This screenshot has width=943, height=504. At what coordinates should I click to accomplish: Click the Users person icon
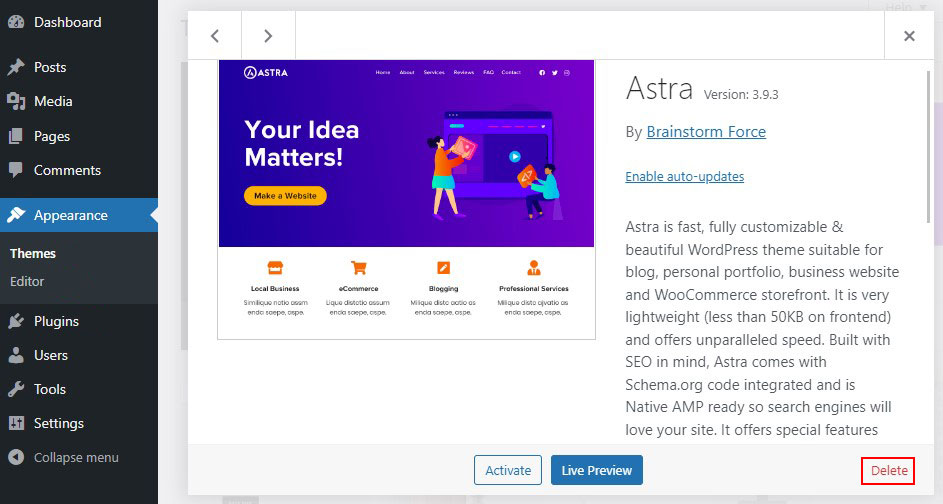(x=16, y=355)
